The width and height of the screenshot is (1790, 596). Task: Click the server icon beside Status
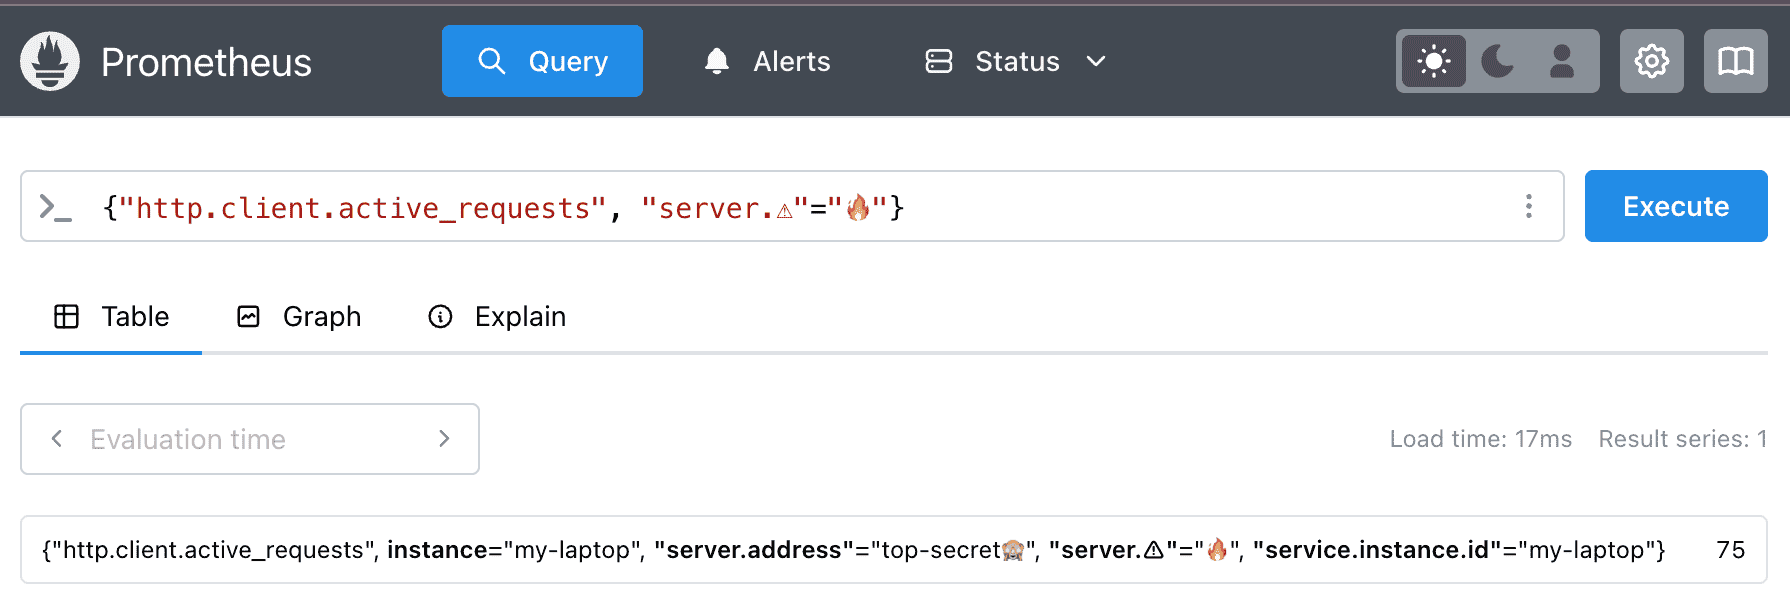[x=938, y=62]
